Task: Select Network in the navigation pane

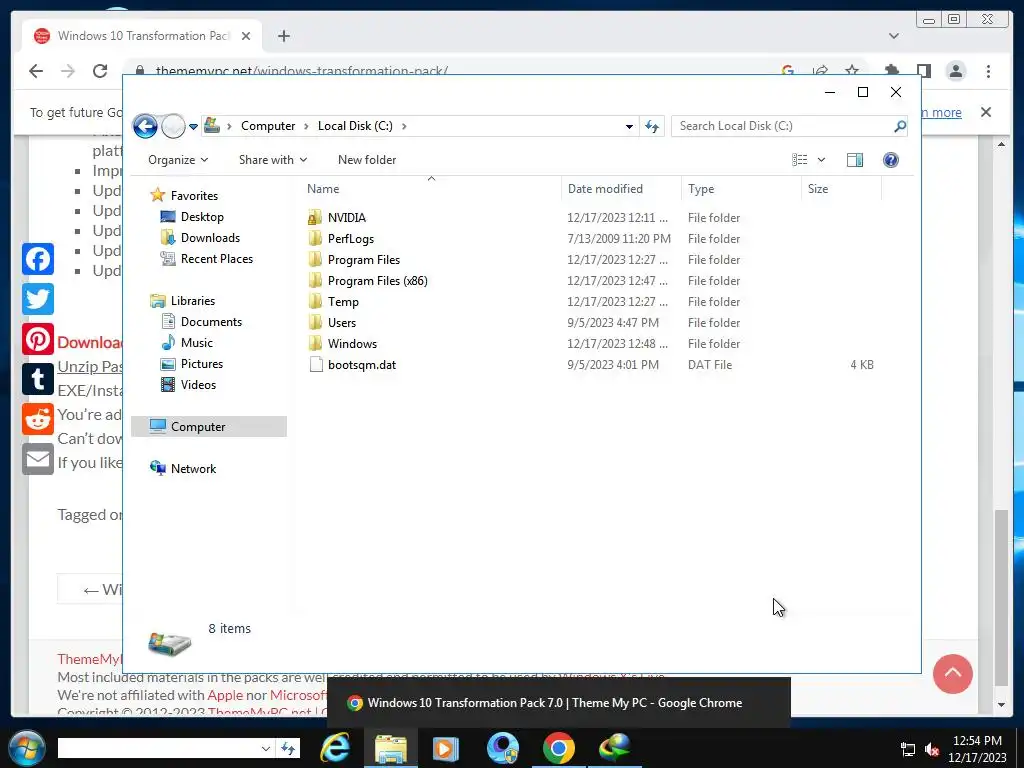Action: click(193, 469)
